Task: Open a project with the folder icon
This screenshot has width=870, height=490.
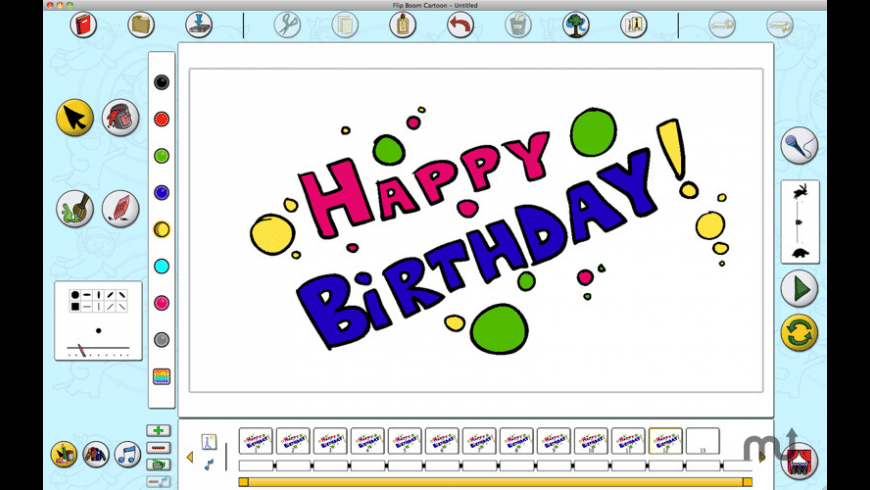Action: pyautogui.click(x=141, y=25)
